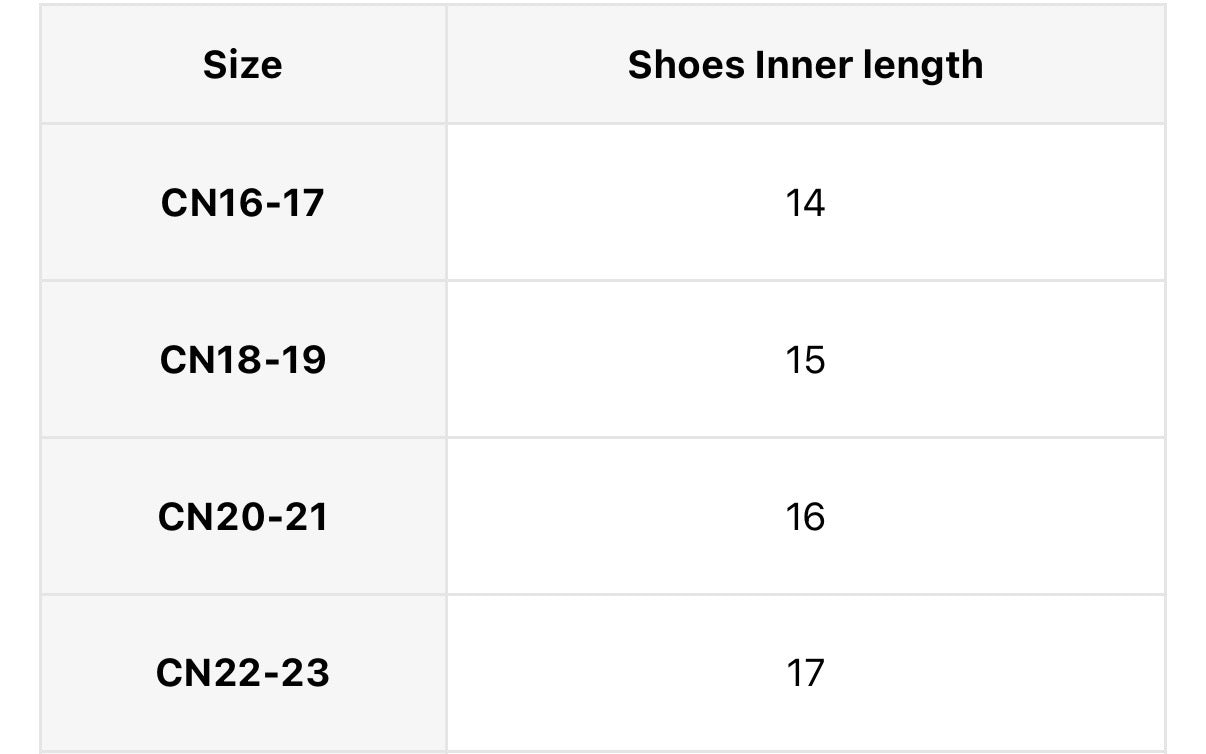
Task: Click the border below Shoes Inner length header
Action: point(805,124)
